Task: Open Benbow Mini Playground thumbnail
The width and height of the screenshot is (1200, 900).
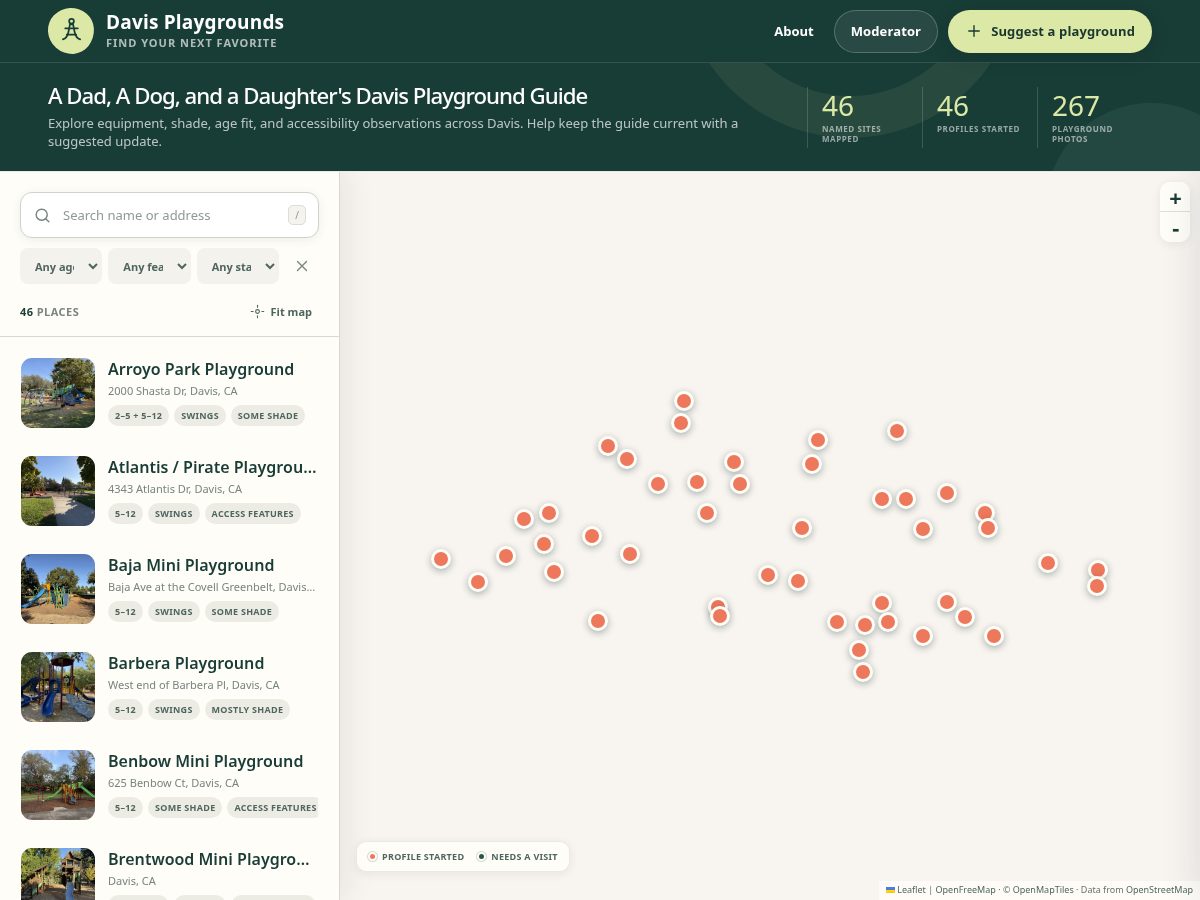Action: [x=58, y=785]
